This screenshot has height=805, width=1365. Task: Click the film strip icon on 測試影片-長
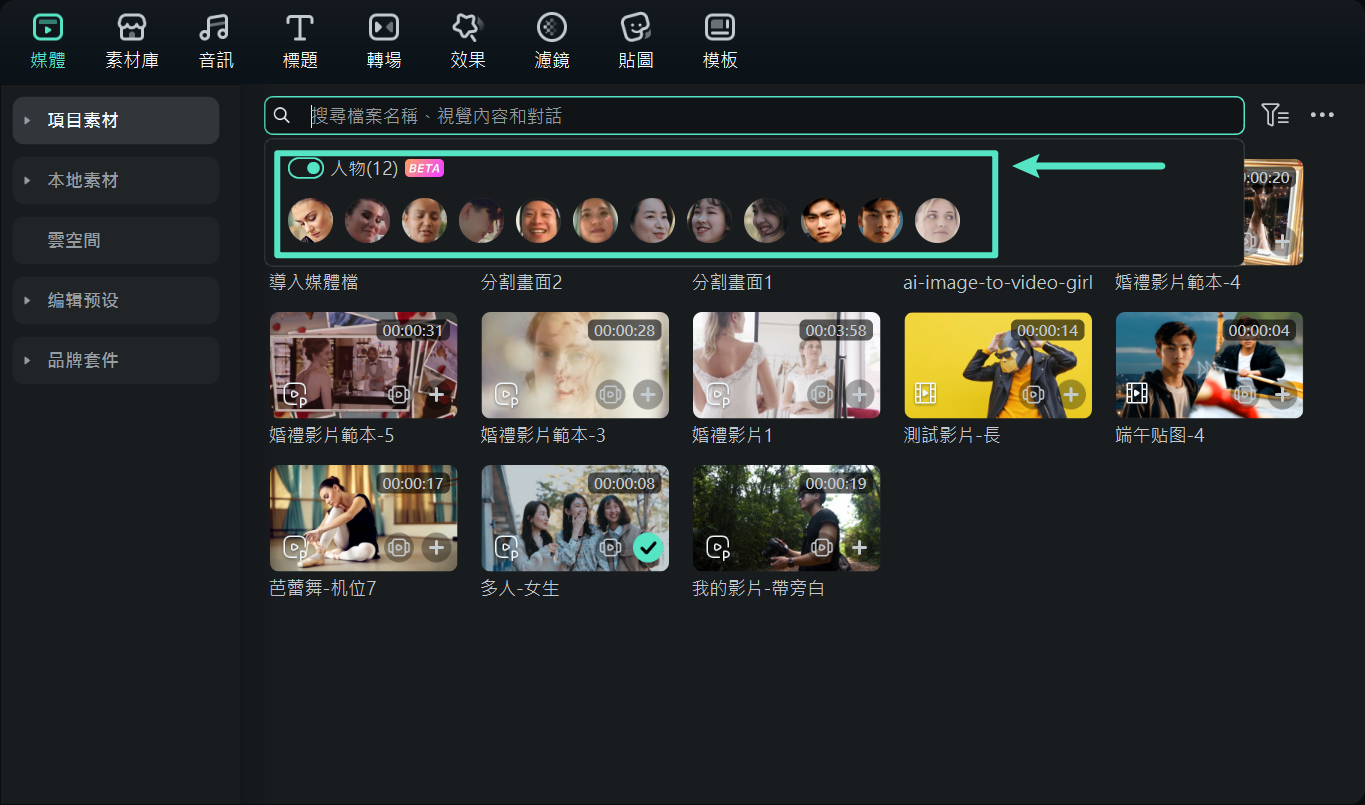pyautogui.click(x=926, y=394)
